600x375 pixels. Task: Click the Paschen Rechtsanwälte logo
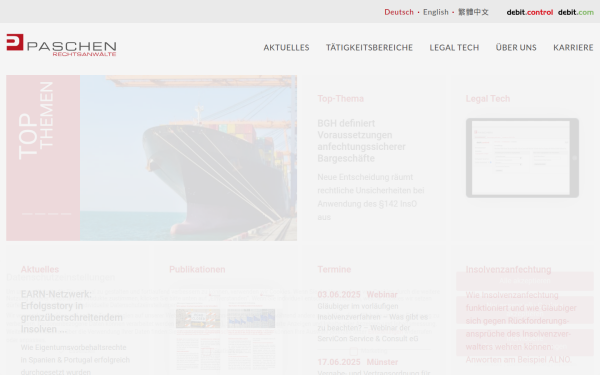[x=61, y=45]
